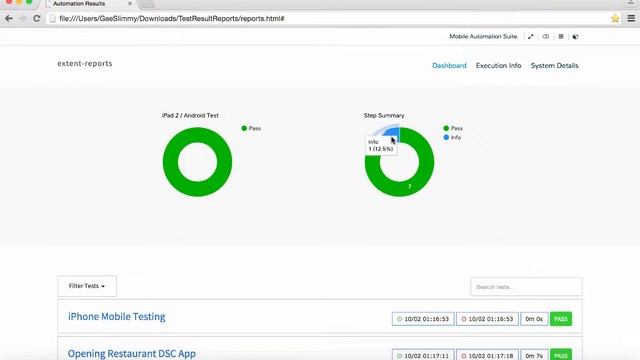The width and height of the screenshot is (640, 360).
Task: Click green Pass segment labeled 7
Action: 410,187
